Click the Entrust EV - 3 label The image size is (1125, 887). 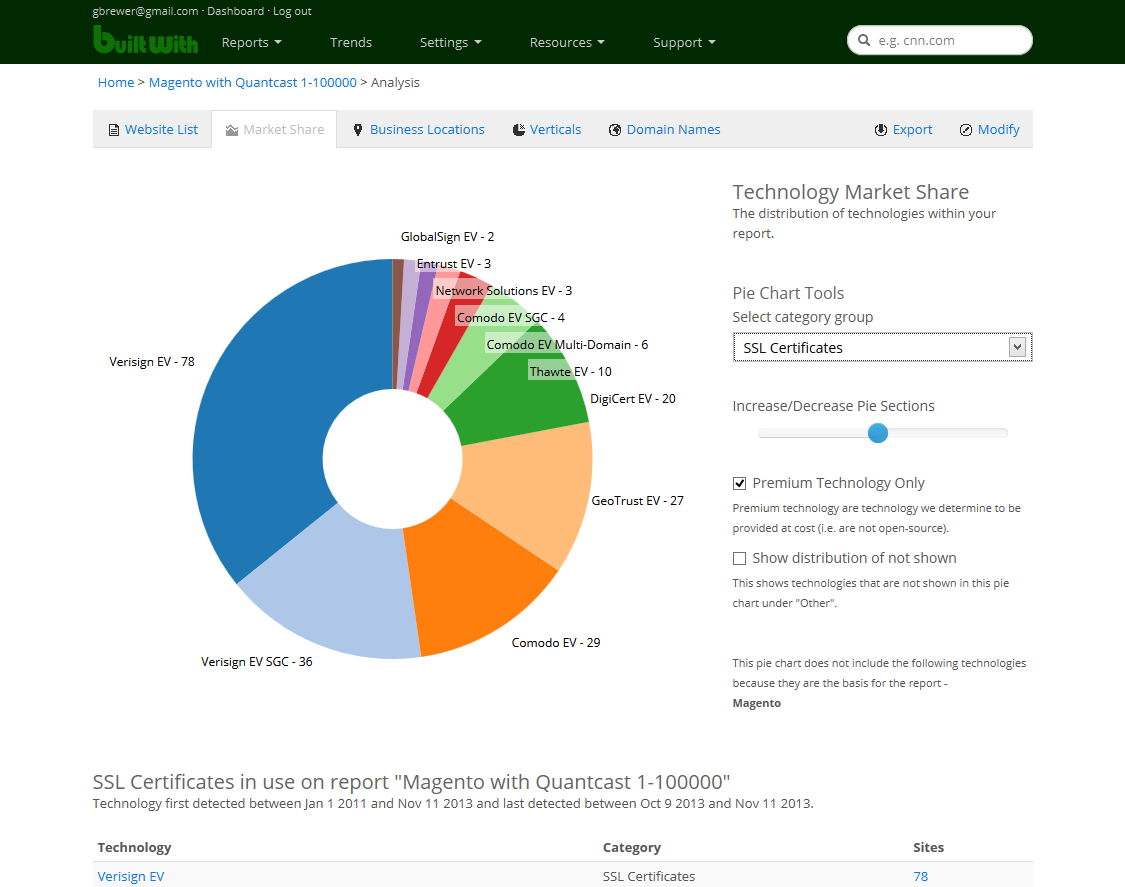pos(453,264)
